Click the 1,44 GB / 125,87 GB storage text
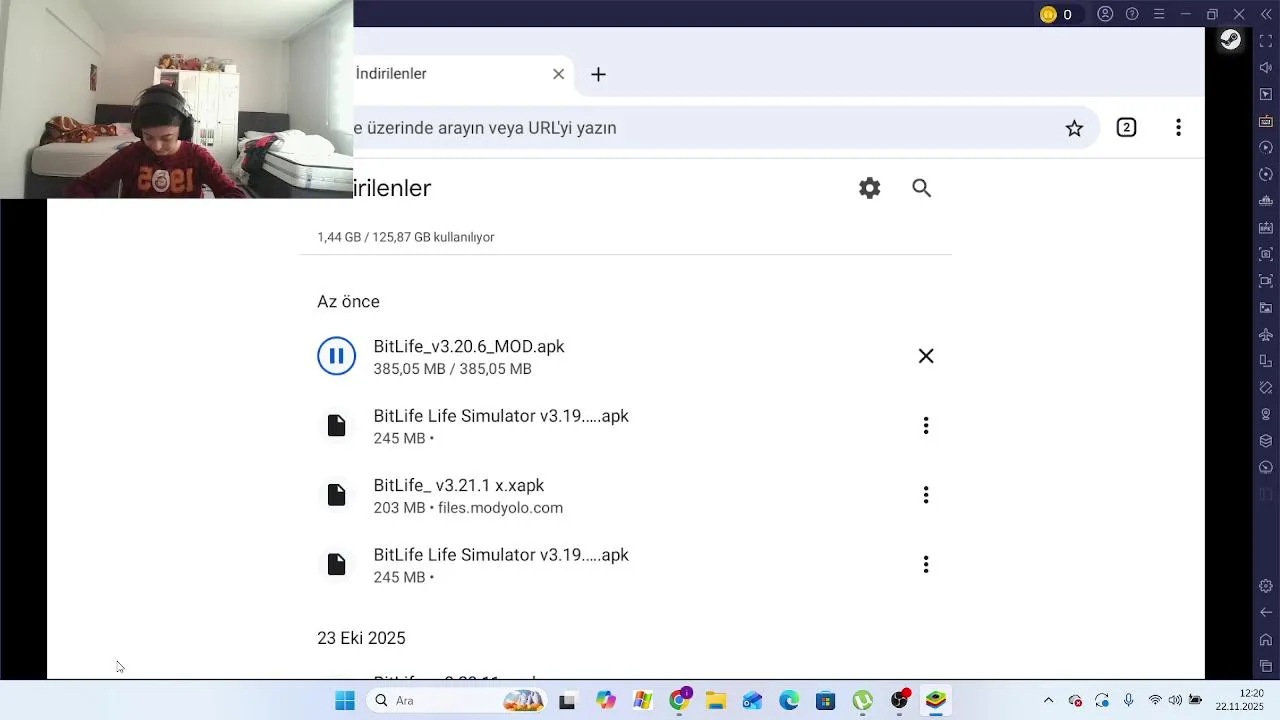Viewport: 1280px width, 720px height. (405, 238)
